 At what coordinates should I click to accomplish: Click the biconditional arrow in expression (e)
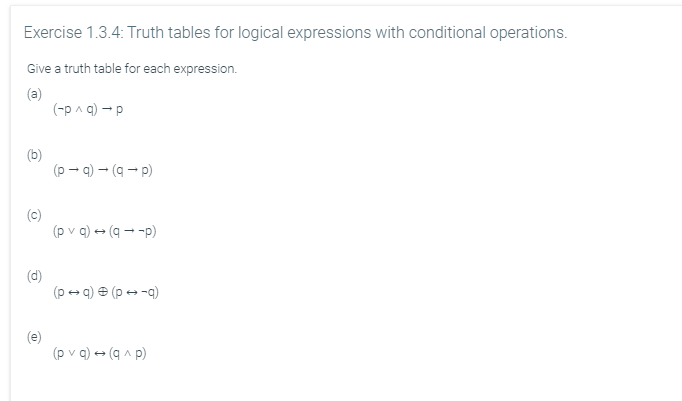point(100,353)
